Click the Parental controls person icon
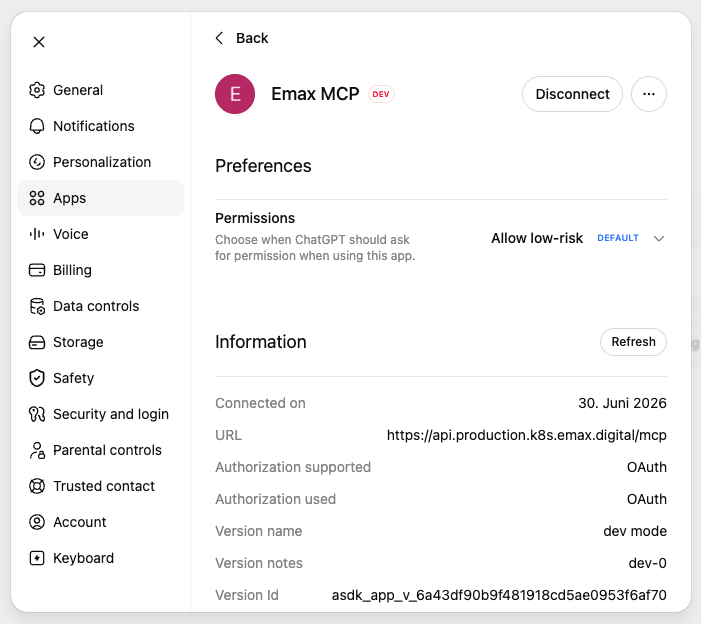Screen dimensions: 701x624 (37, 450)
